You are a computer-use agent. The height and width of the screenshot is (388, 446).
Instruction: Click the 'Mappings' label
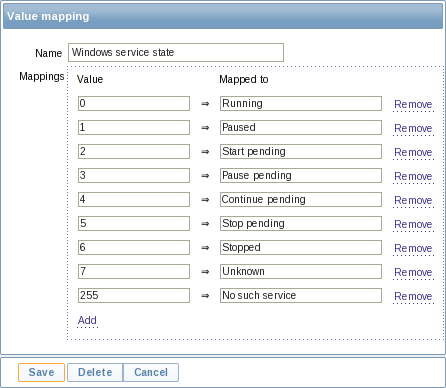[x=42, y=76]
